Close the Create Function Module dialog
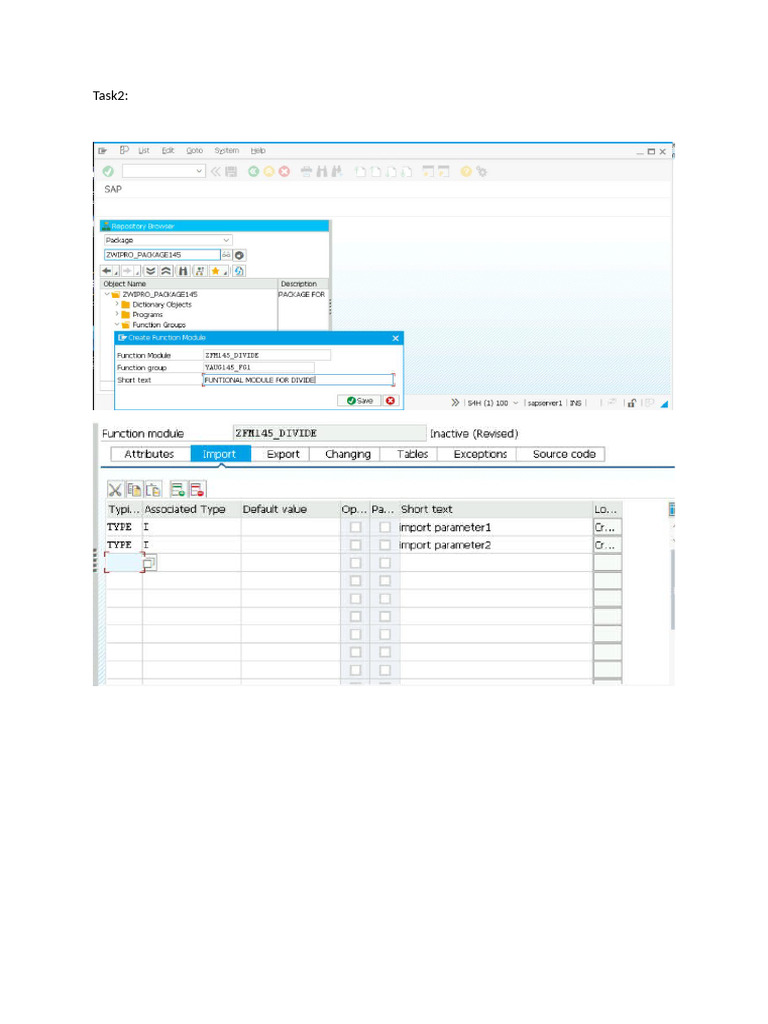This screenshot has height=1024, width=768. pyautogui.click(x=395, y=338)
